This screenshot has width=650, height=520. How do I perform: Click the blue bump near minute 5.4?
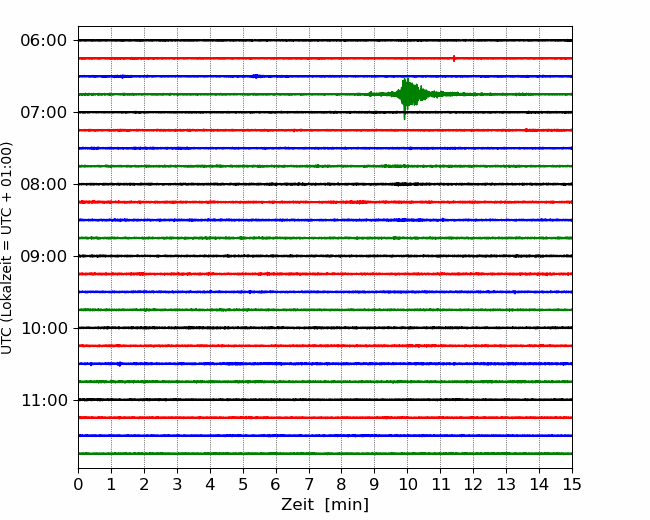256,76
